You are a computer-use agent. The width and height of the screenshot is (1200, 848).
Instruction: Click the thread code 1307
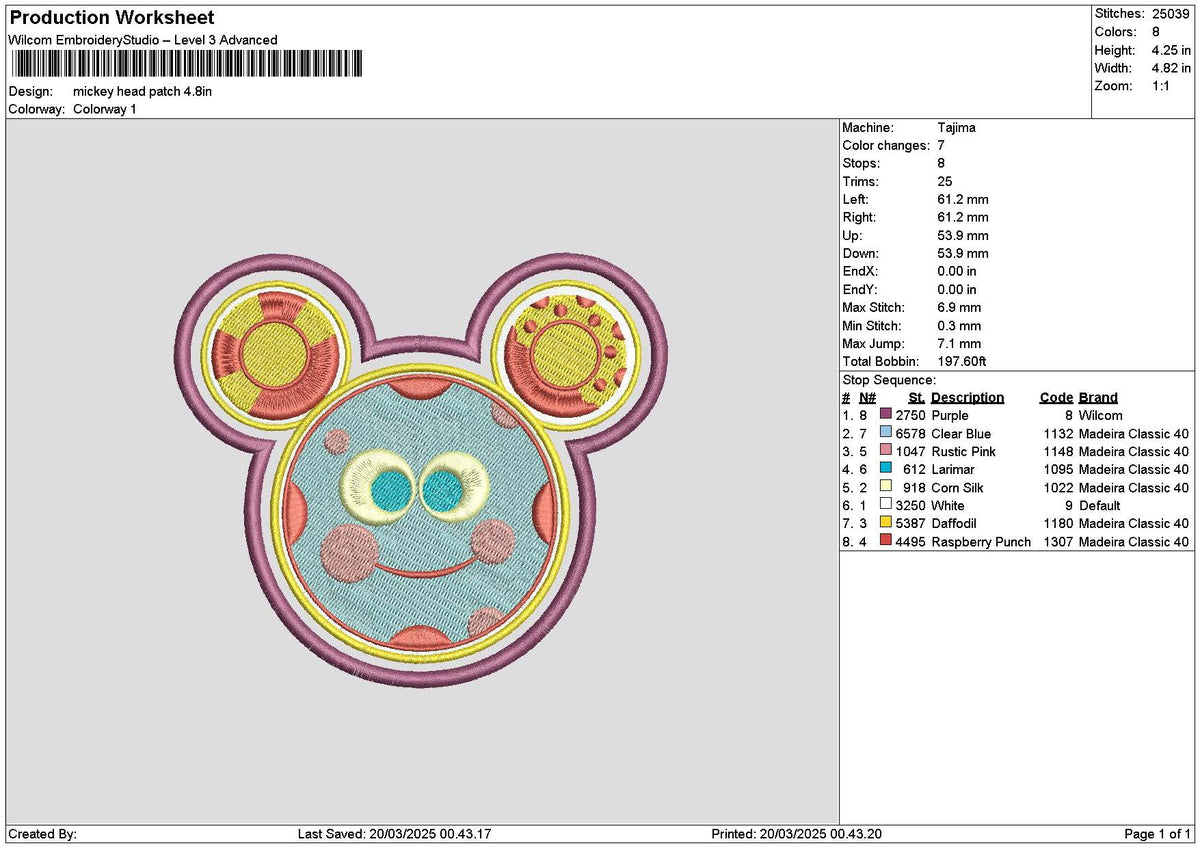tap(1058, 541)
